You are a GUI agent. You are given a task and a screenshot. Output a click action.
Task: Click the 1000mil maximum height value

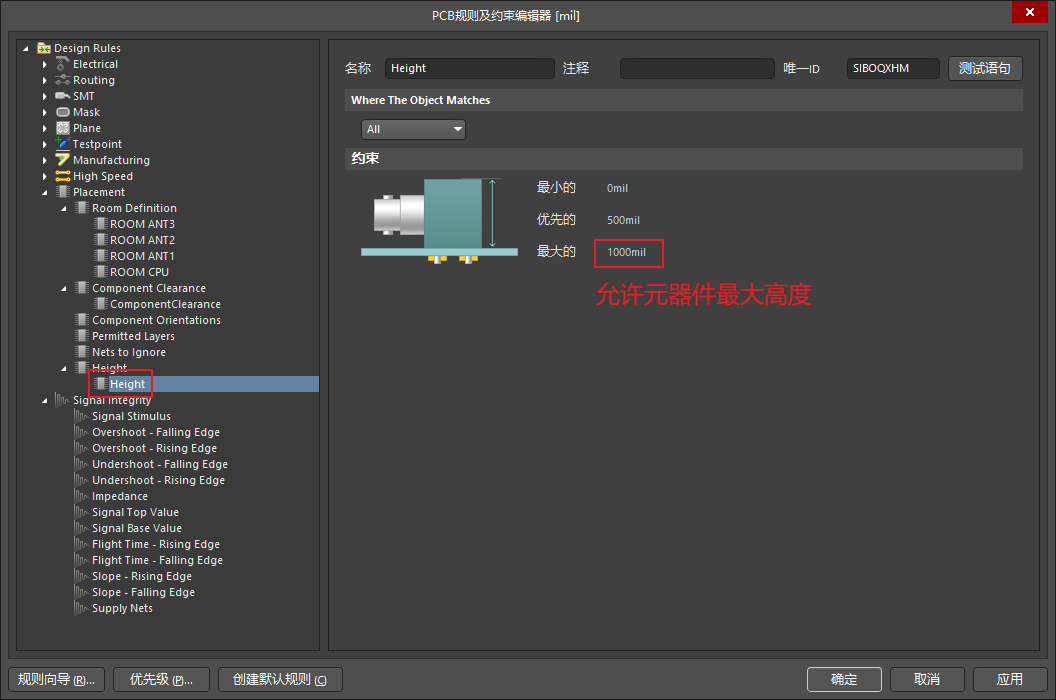(x=626, y=253)
